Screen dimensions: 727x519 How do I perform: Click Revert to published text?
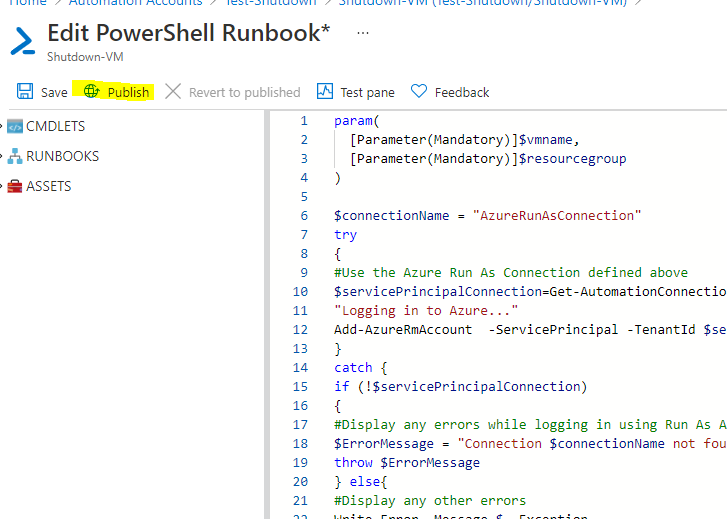pyautogui.click(x=244, y=92)
